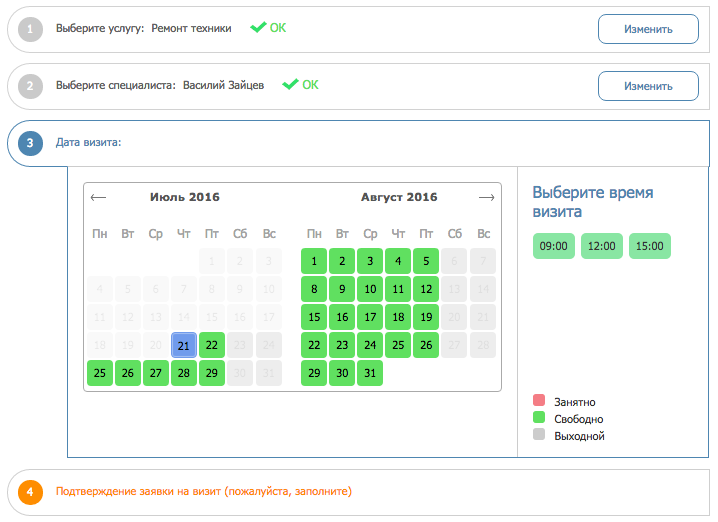This screenshot has width=718, height=522.
Task: Select July 29 in the calendar
Action: pyautogui.click(x=212, y=373)
